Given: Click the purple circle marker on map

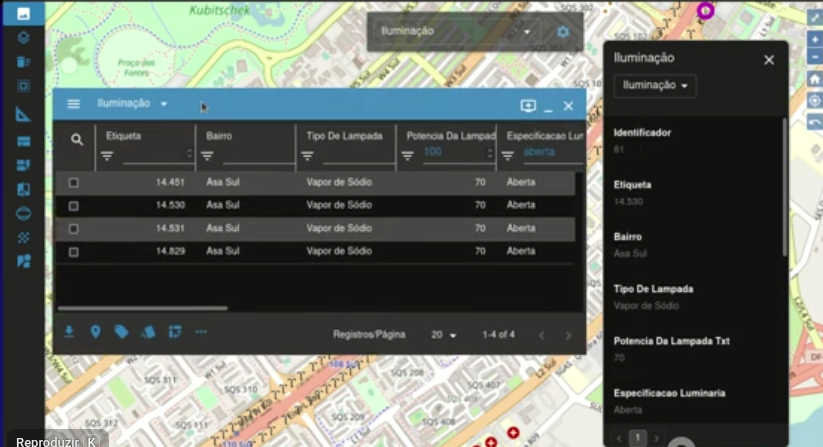Looking at the screenshot, I should (705, 10).
